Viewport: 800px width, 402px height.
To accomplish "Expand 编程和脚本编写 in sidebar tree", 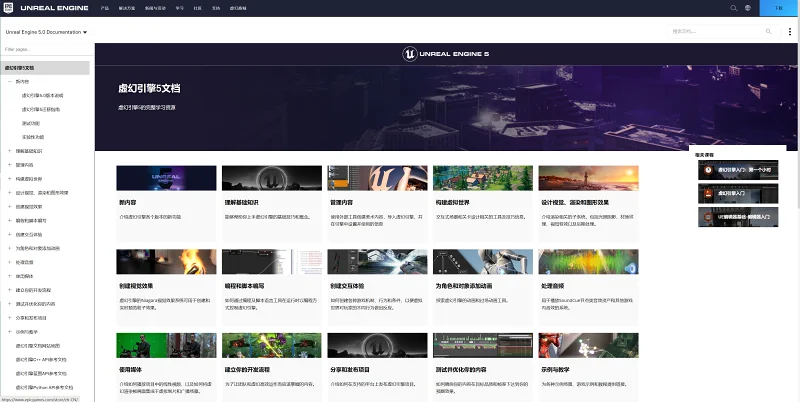I will [x=10, y=220].
